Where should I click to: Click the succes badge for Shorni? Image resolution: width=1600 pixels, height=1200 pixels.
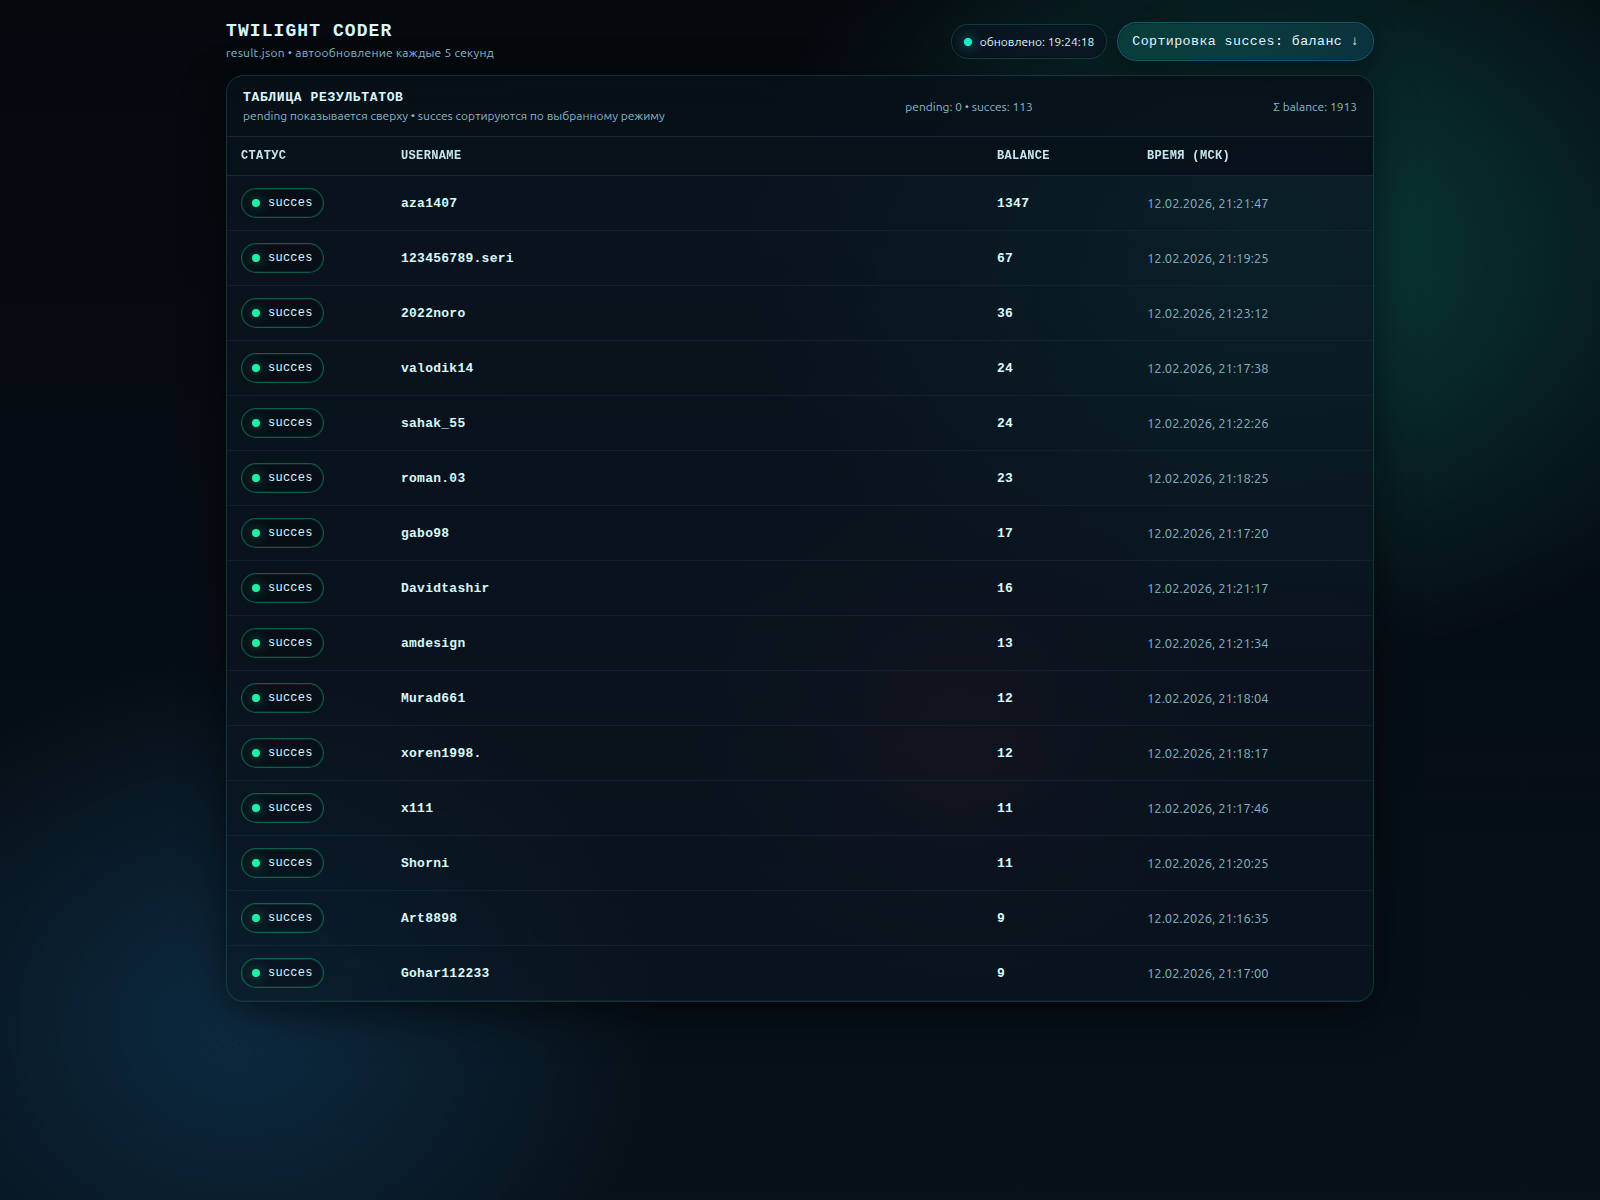[x=282, y=863]
